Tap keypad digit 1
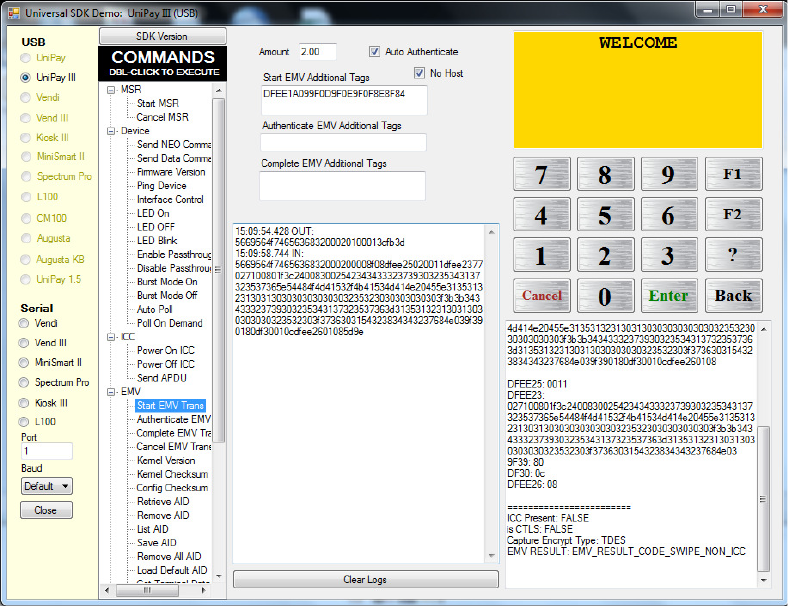Image resolution: width=788 pixels, height=606 pixels. (x=542, y=255)
